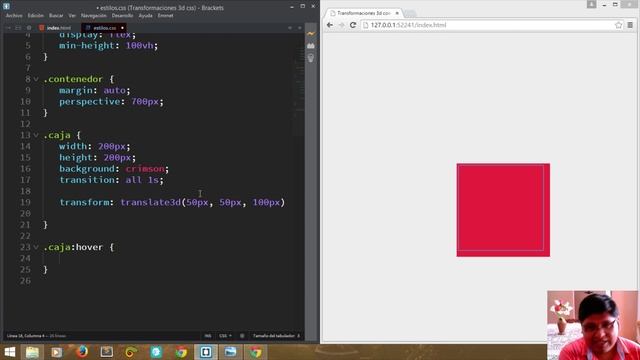The height and width of the screenshot is (360, 640).
Task: Open the Ayuda menu
Action: tap(145, 16)
